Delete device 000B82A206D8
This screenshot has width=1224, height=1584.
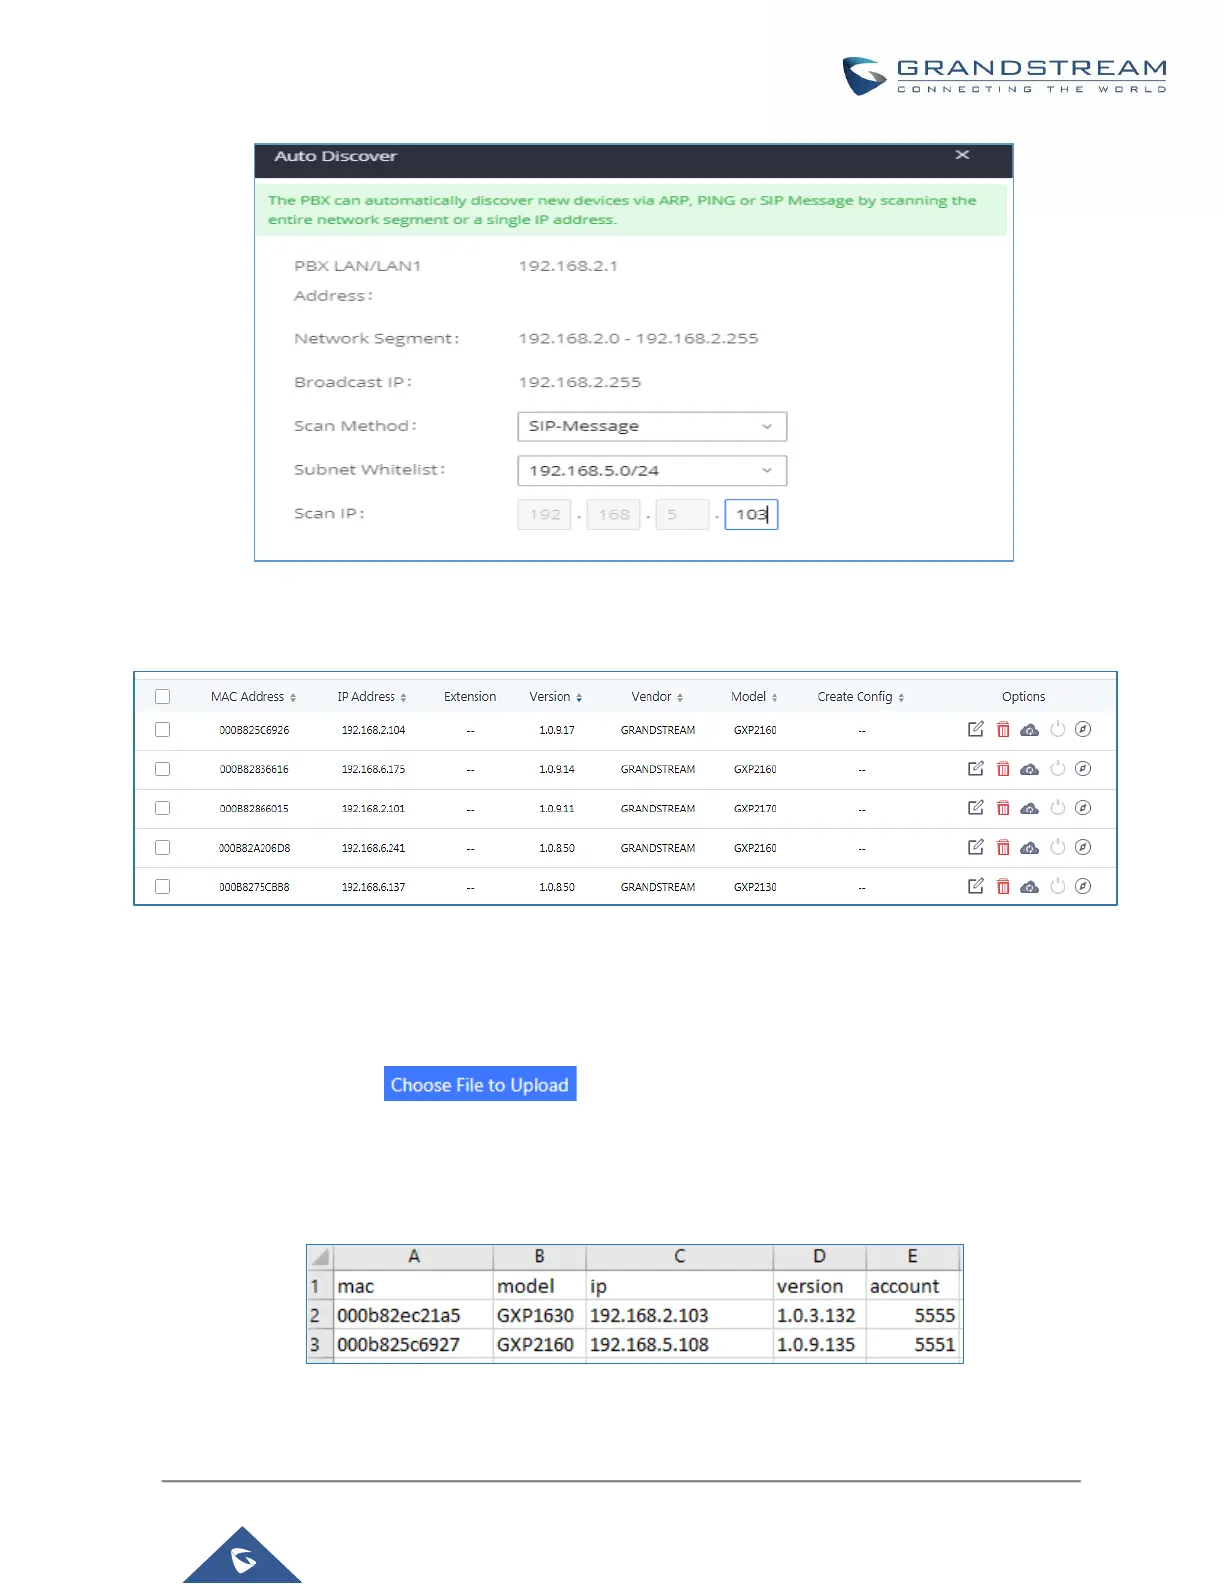1003,847
